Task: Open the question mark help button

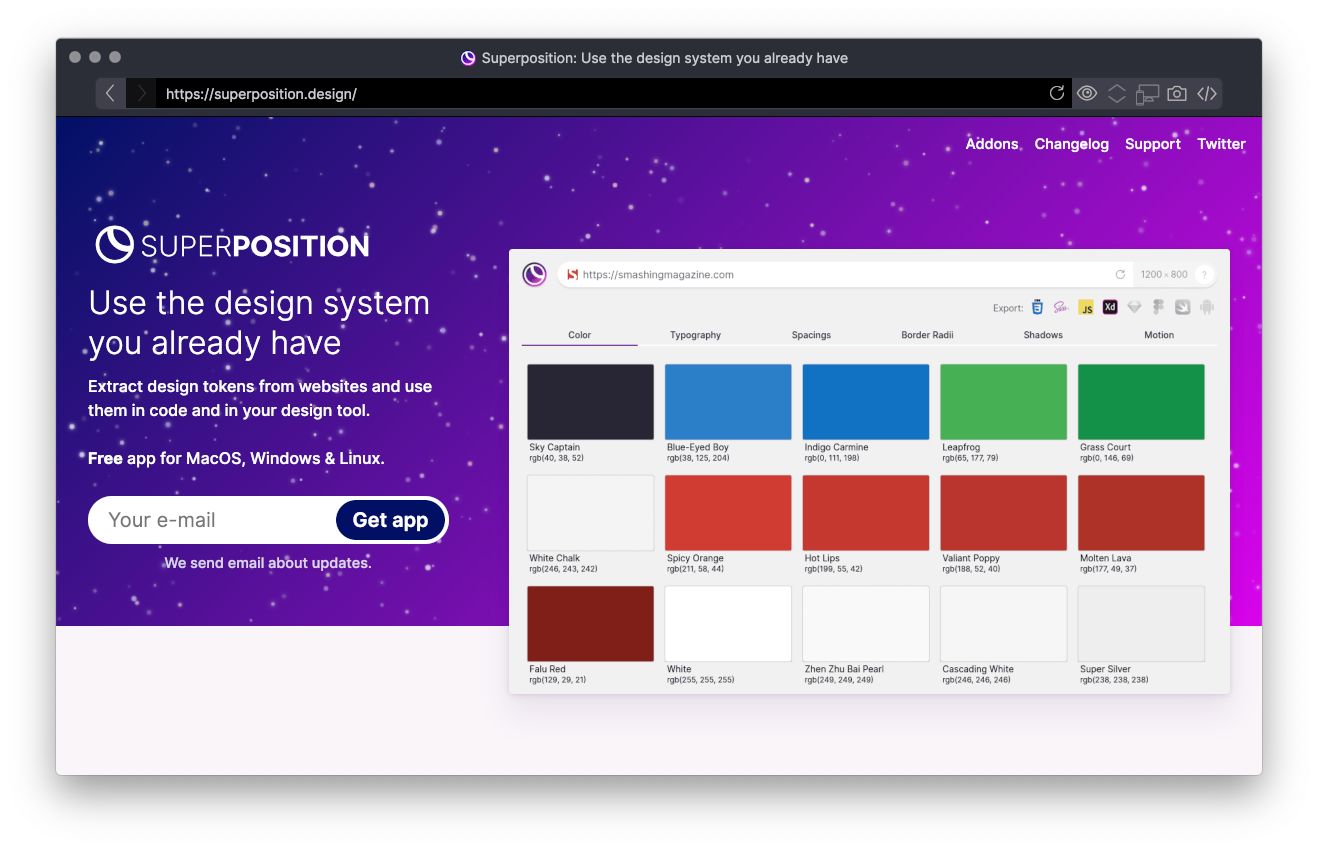Action: [1204, 275]
